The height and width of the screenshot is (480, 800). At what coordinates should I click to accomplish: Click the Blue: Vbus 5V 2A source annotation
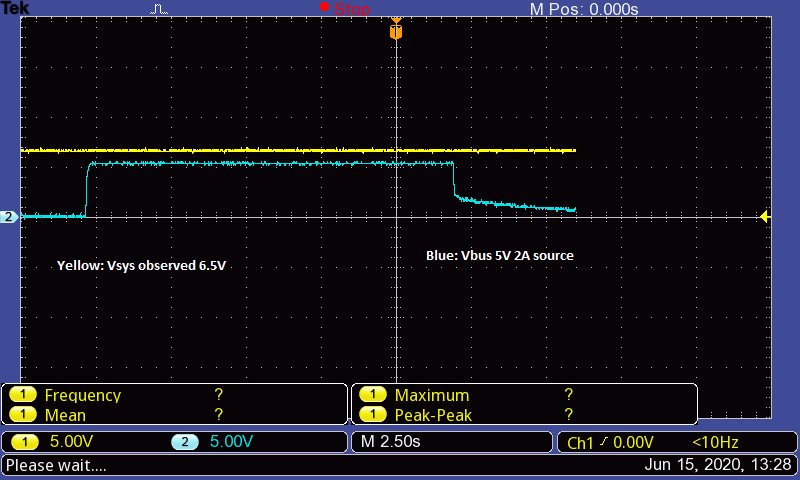click(x=499, y=256)
